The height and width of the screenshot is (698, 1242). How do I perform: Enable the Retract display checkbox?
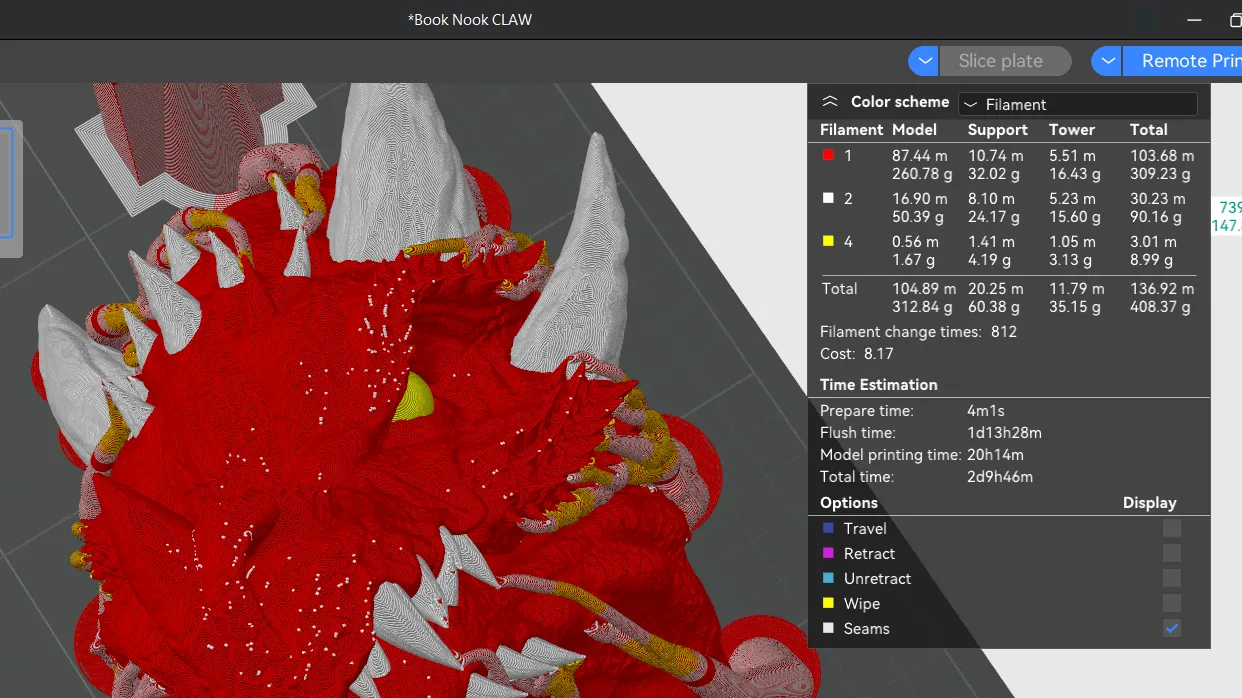1172,553
